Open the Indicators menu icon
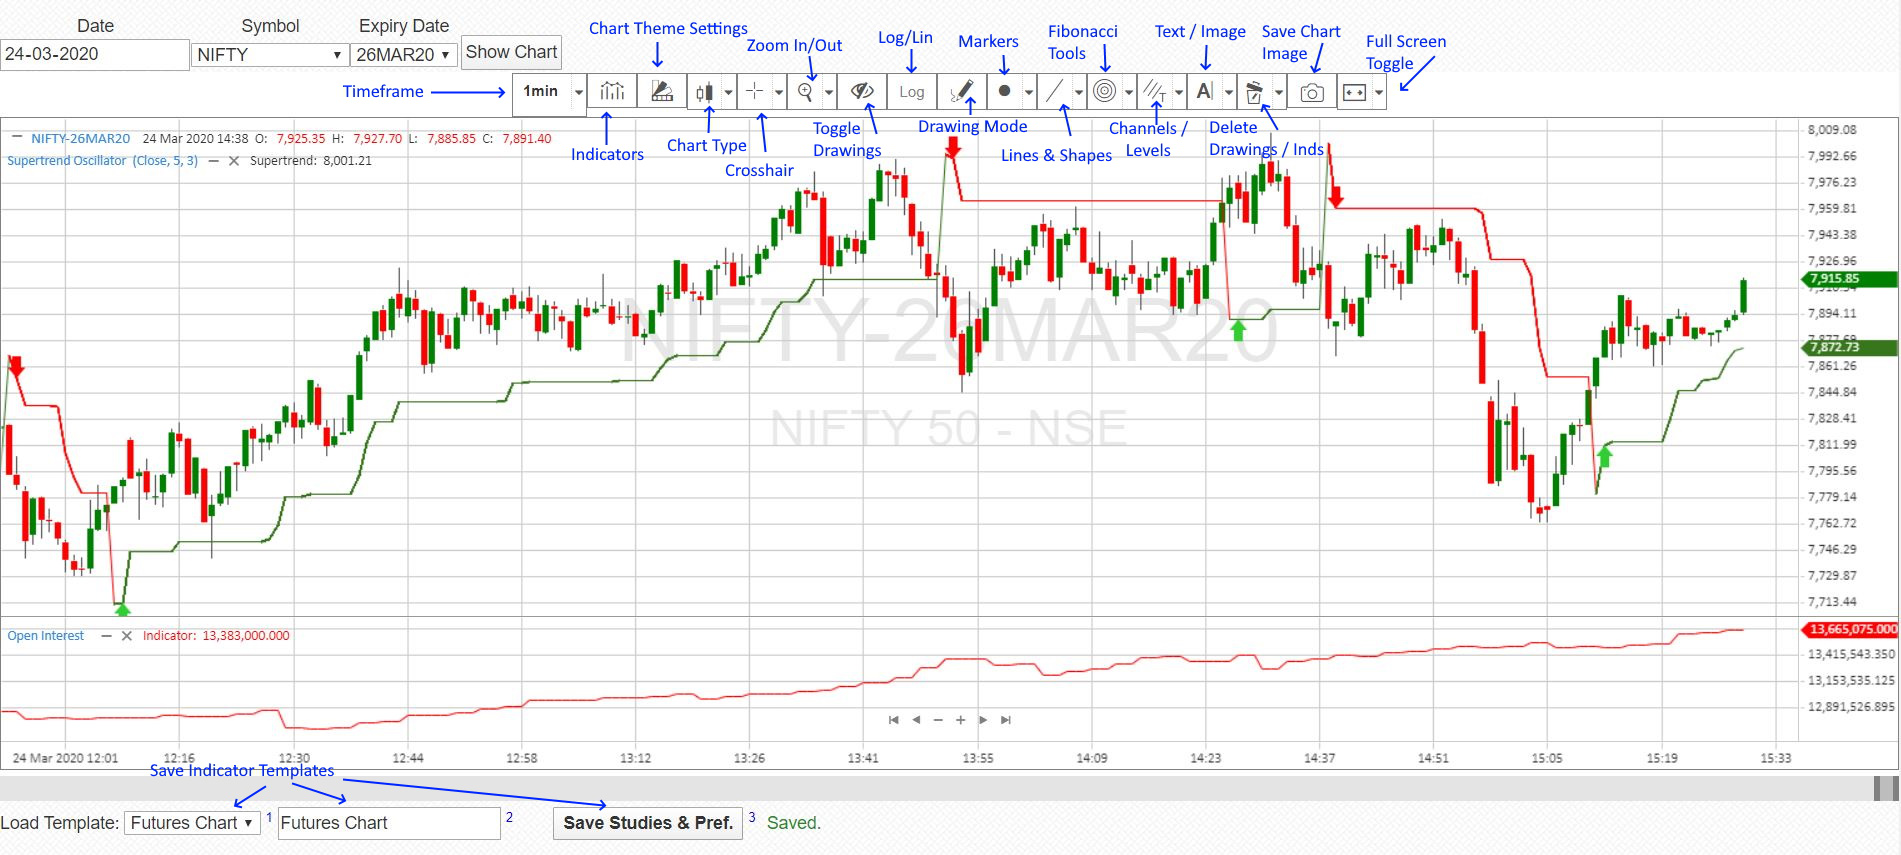 click(x=612, y=92)
